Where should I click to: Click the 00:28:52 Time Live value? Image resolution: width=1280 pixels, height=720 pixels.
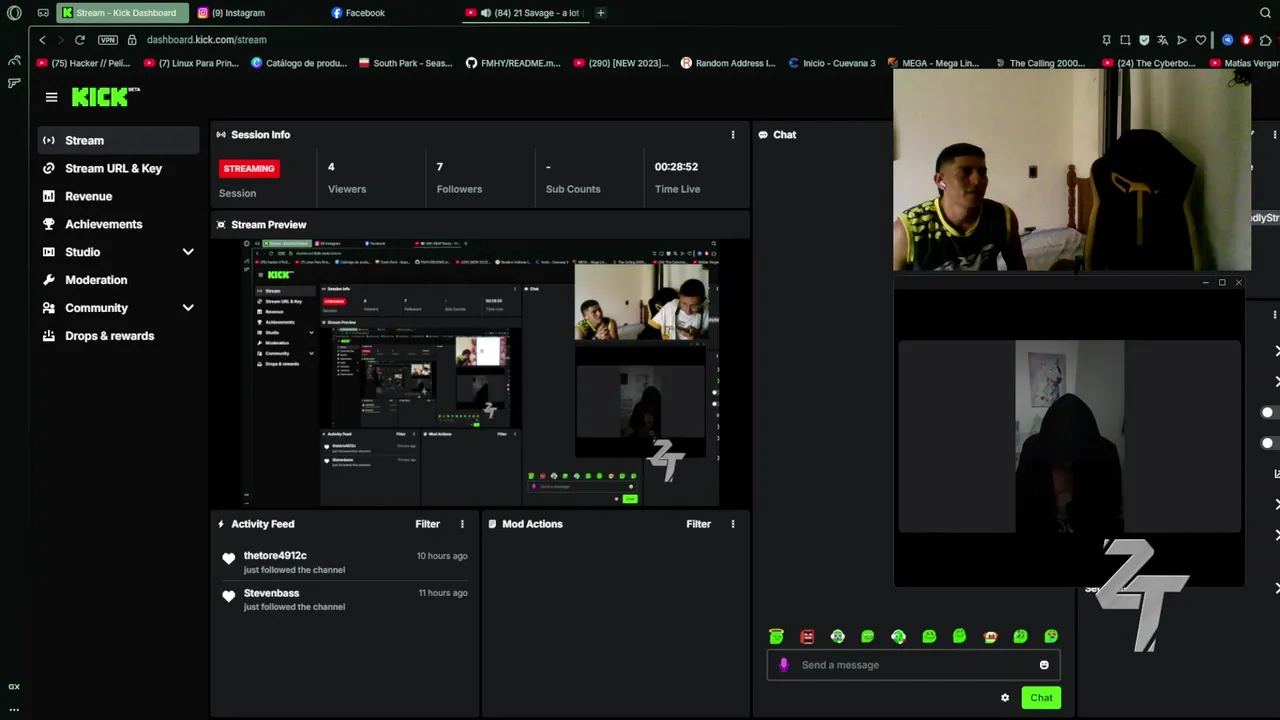coord(676,167)
